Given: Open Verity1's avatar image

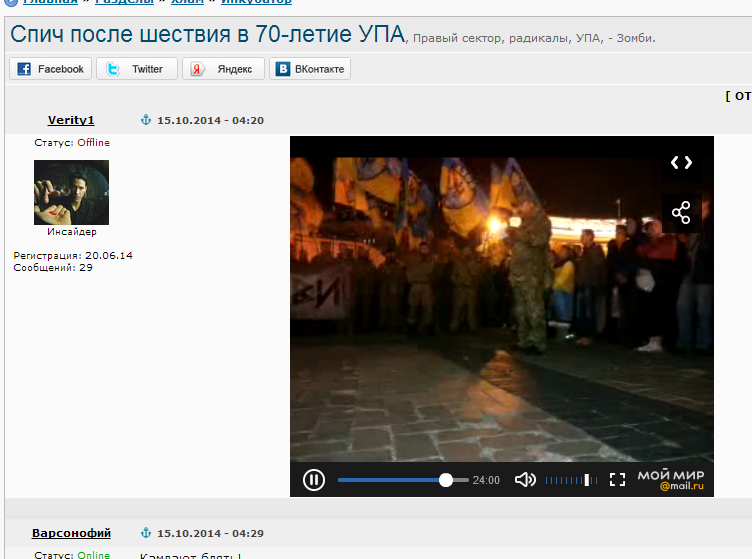Looking at the screenshot, I should (x=71, y=192).
